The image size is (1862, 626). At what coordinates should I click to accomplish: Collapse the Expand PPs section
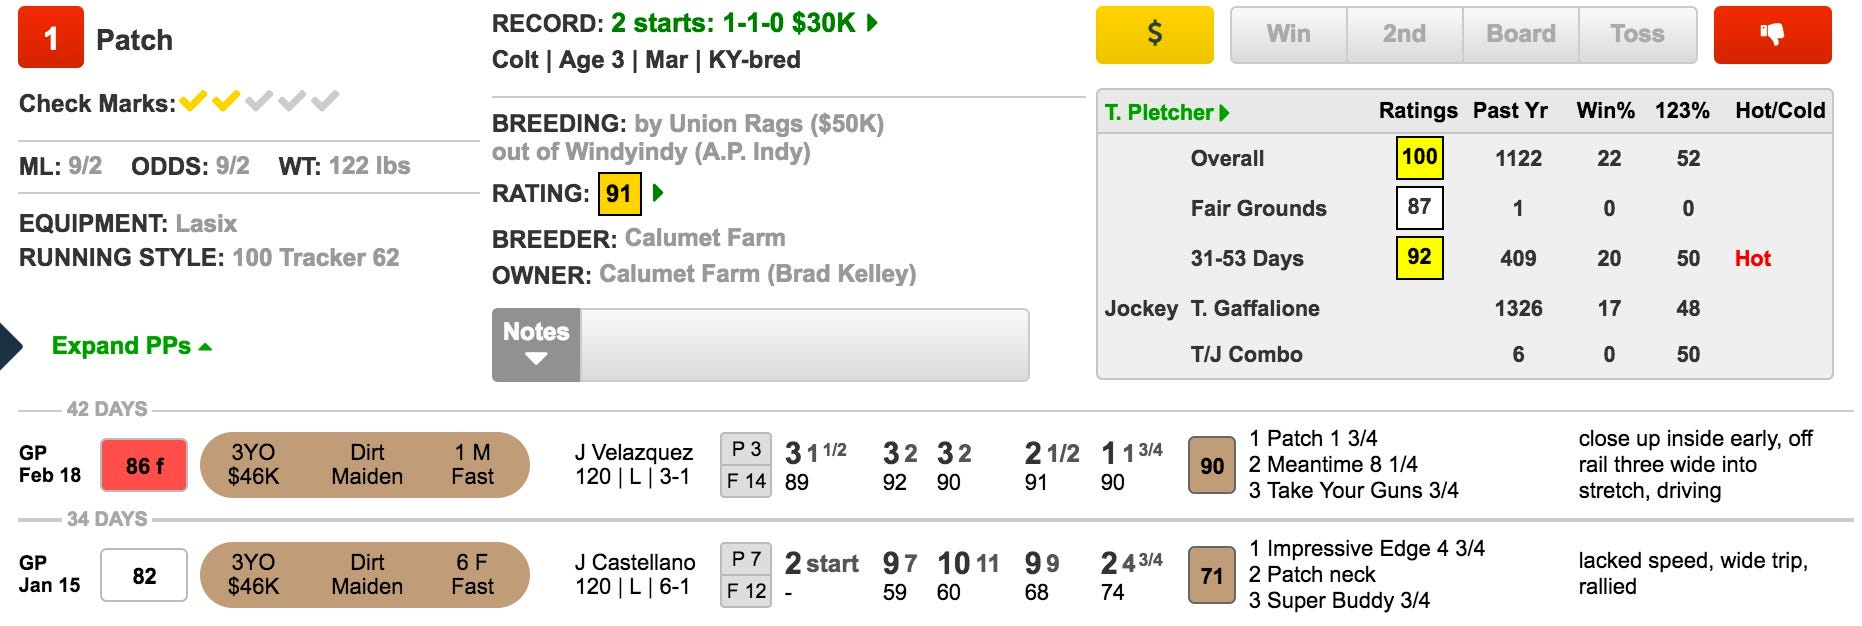pyautogui.click(x=131, y=346)
